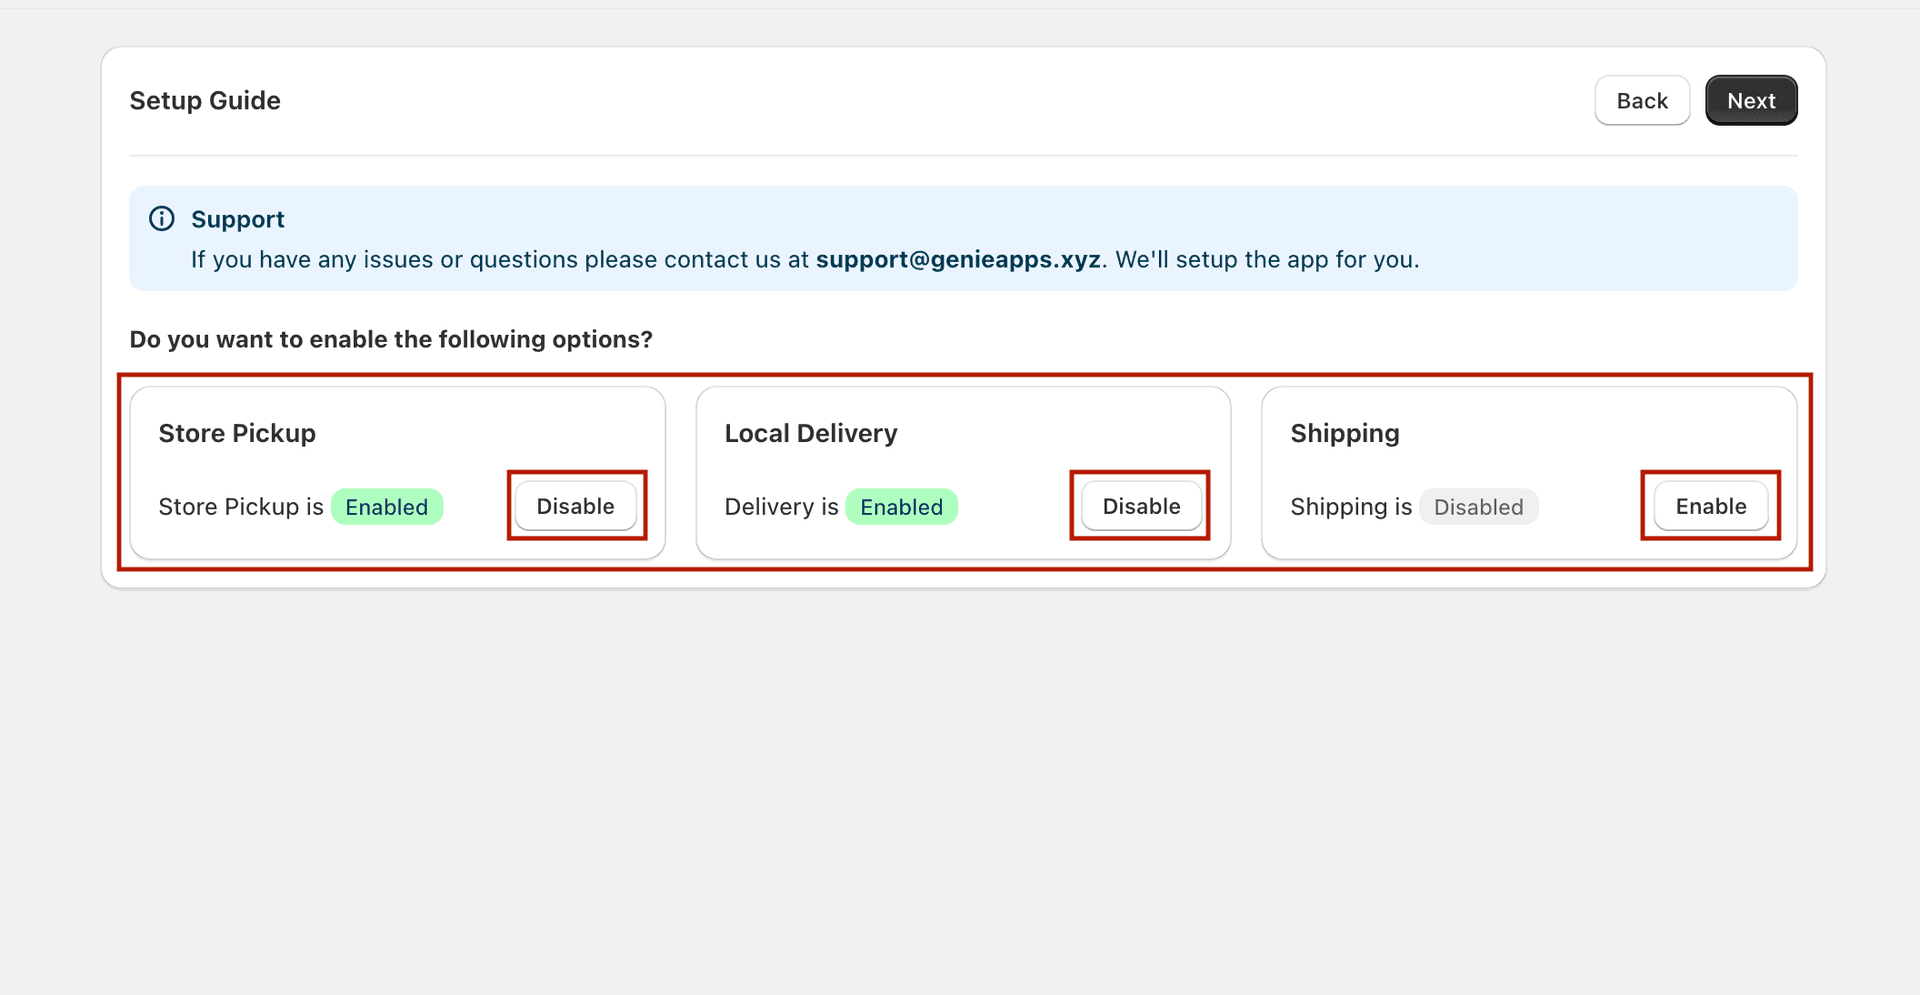Image resolution: width=1920 pixels, height=995 pixels.
Task: Disable the Store Pickup option
Action: point(576,506)
